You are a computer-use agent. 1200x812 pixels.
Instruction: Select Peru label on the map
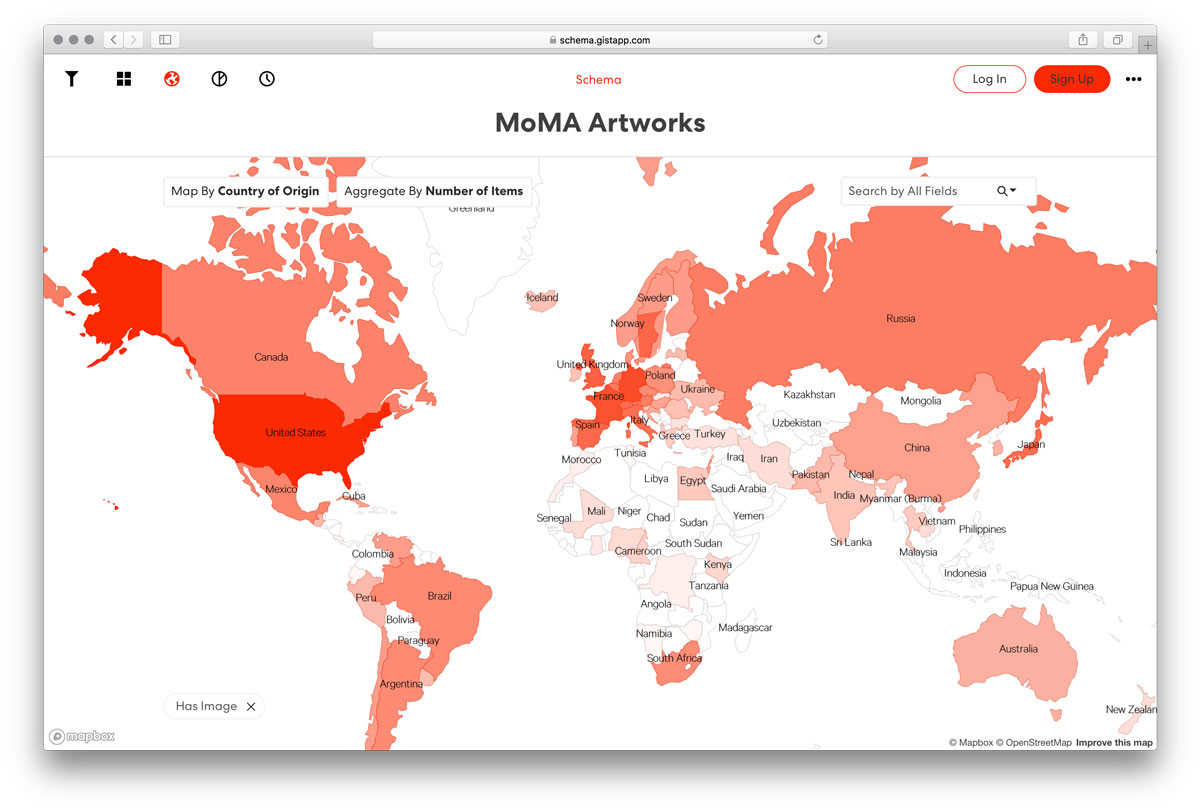(x=366, y=598)
